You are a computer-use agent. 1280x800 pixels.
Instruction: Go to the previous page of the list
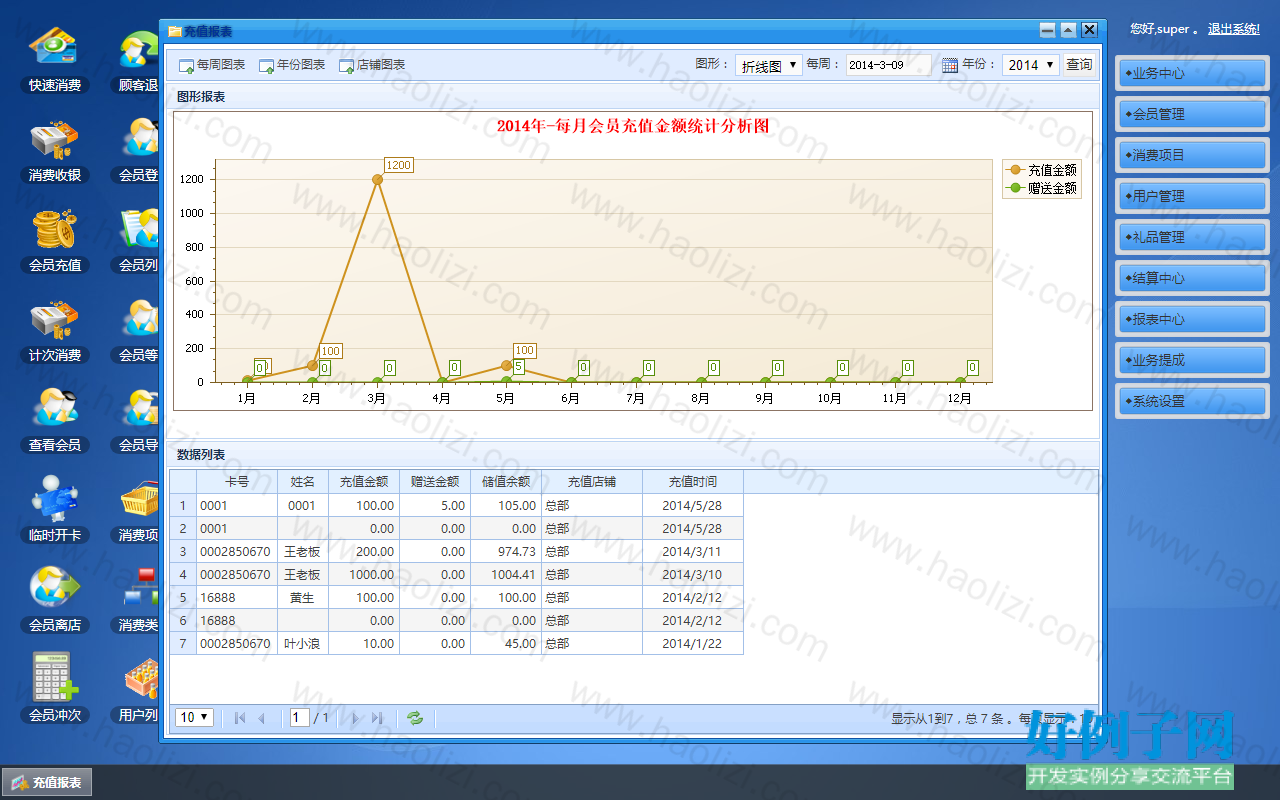[x=262, y=717]
